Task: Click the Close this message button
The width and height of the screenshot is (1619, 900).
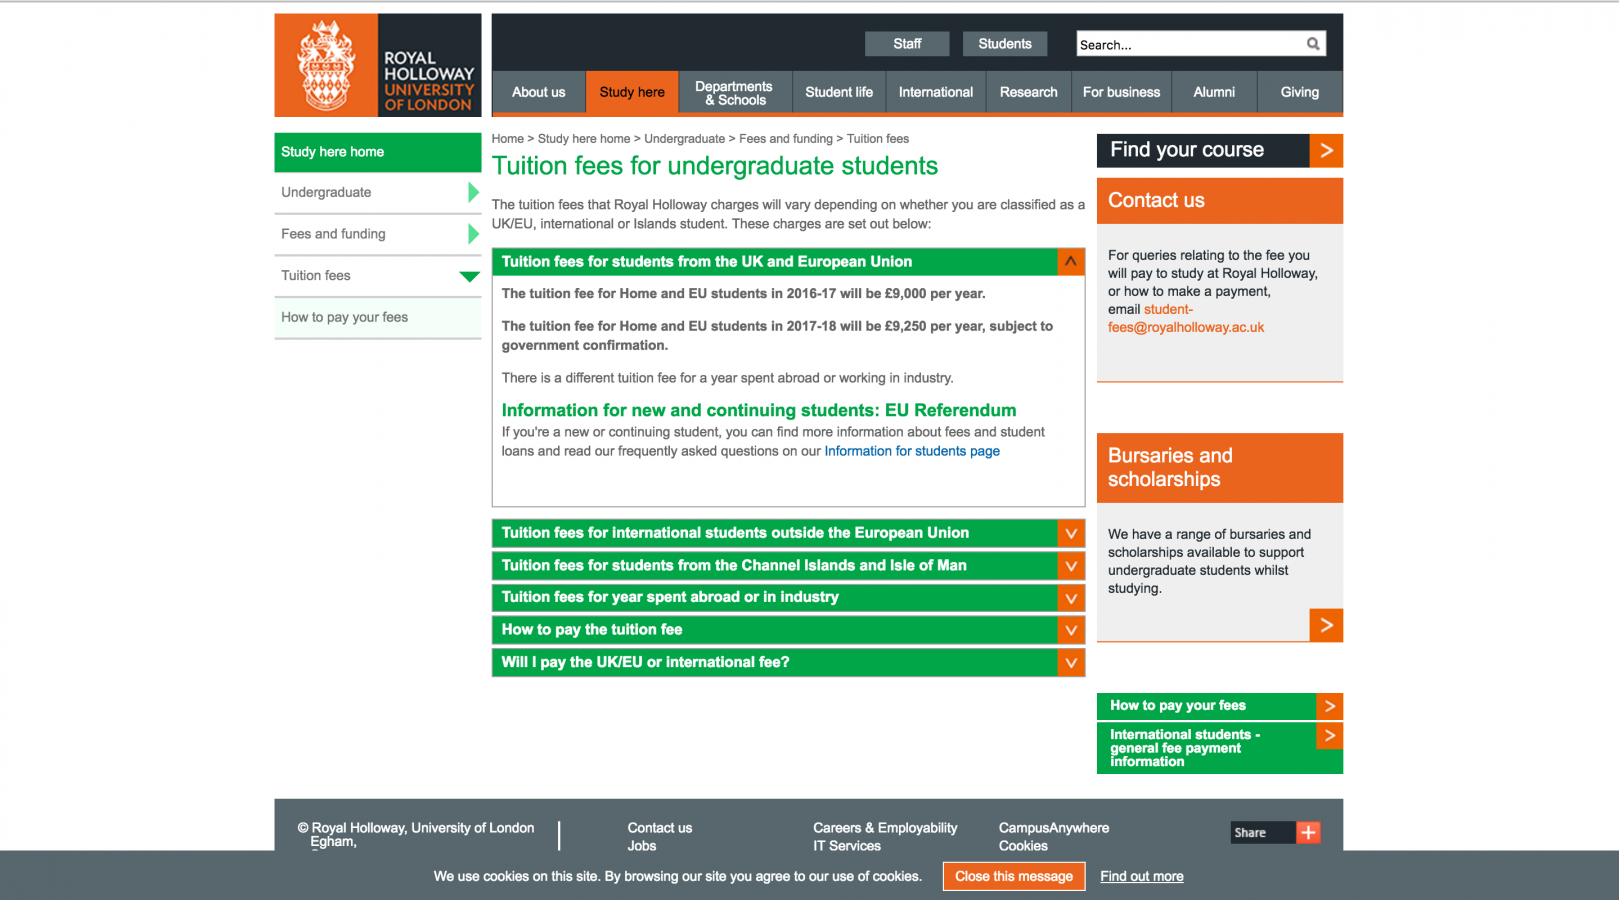Action: pos(1014,876)
